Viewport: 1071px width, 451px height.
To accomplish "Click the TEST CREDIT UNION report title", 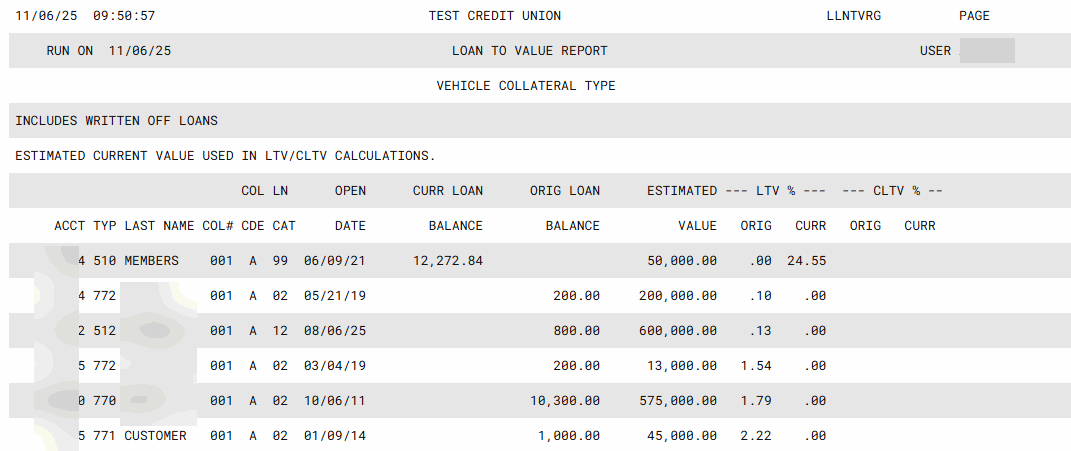I will click(x=494, y=16).
